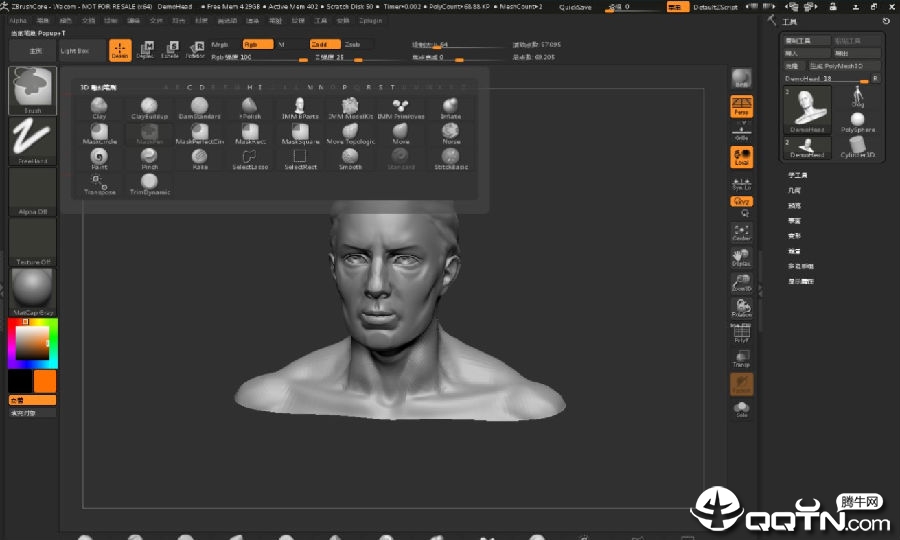Screen dimensions: 900x540
Task: Adjust the Rgb intensity slider
Action: pyautogui.click(x=259, y=57)
